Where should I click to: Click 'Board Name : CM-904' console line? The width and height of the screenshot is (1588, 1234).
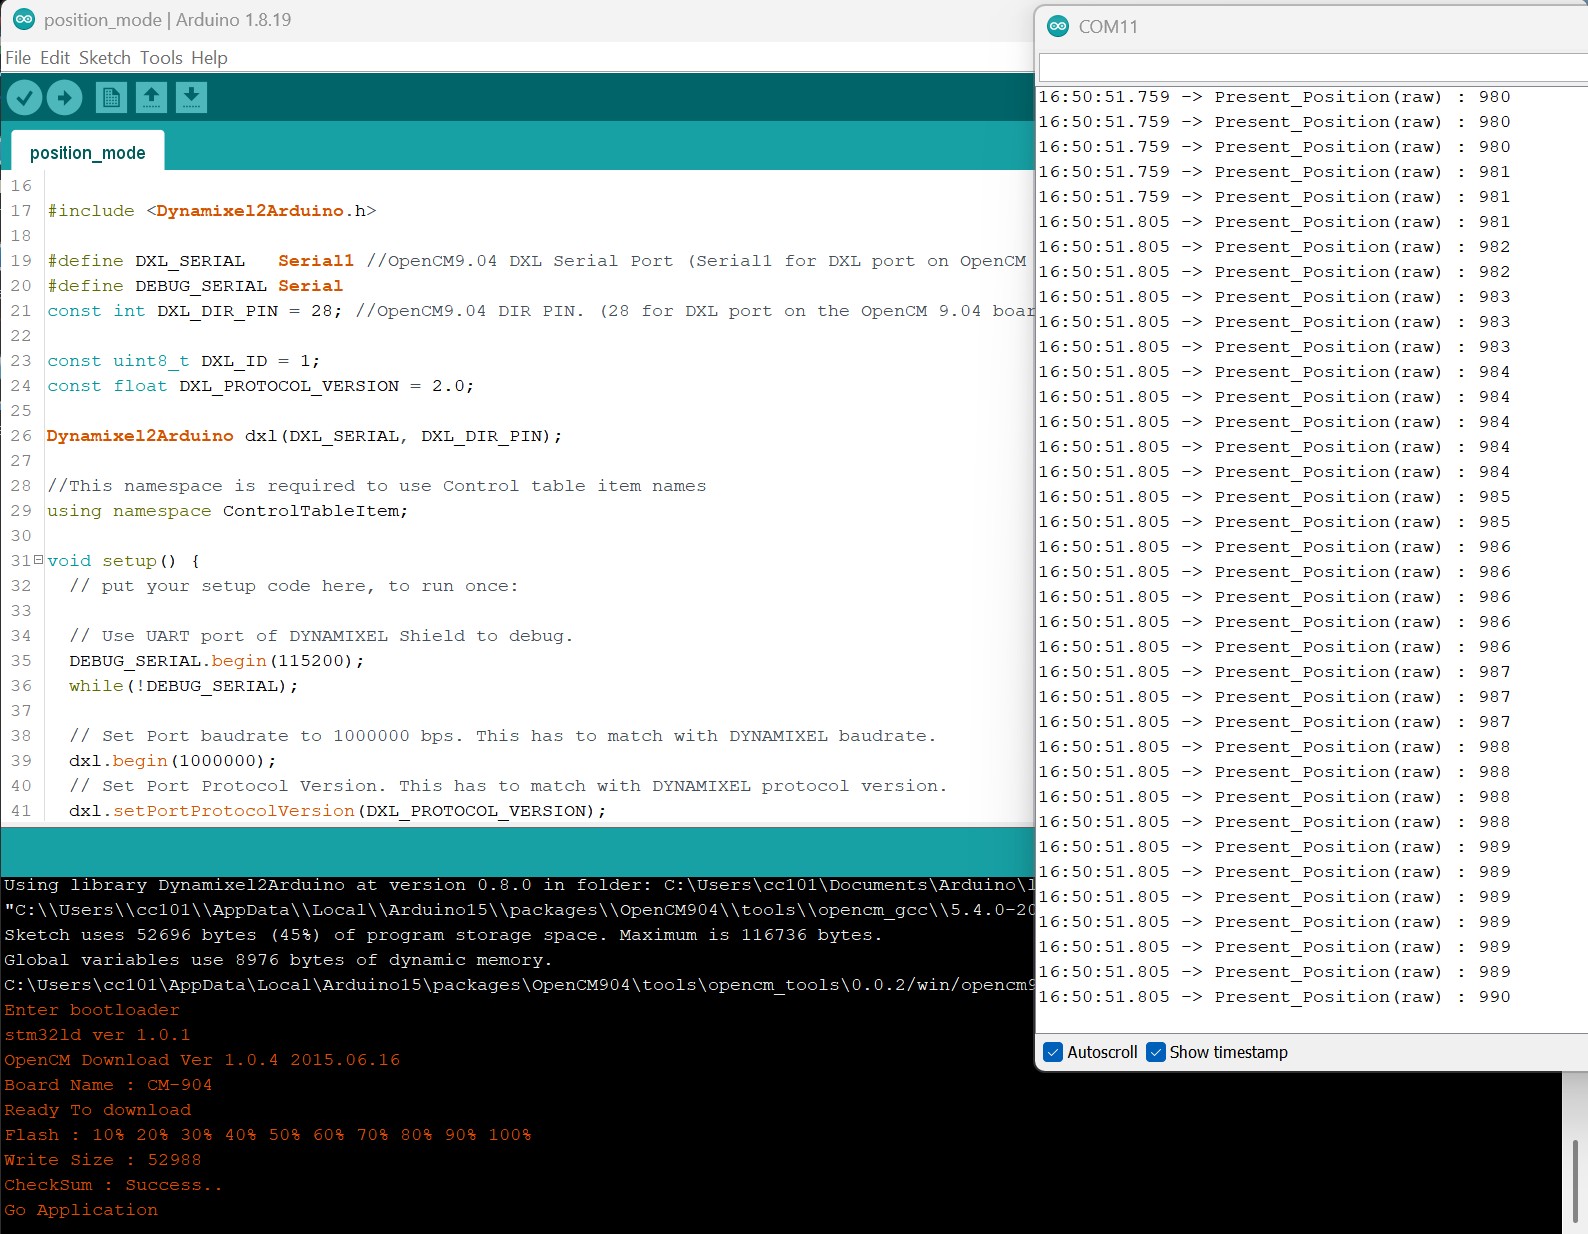[x=108, y=1085]
